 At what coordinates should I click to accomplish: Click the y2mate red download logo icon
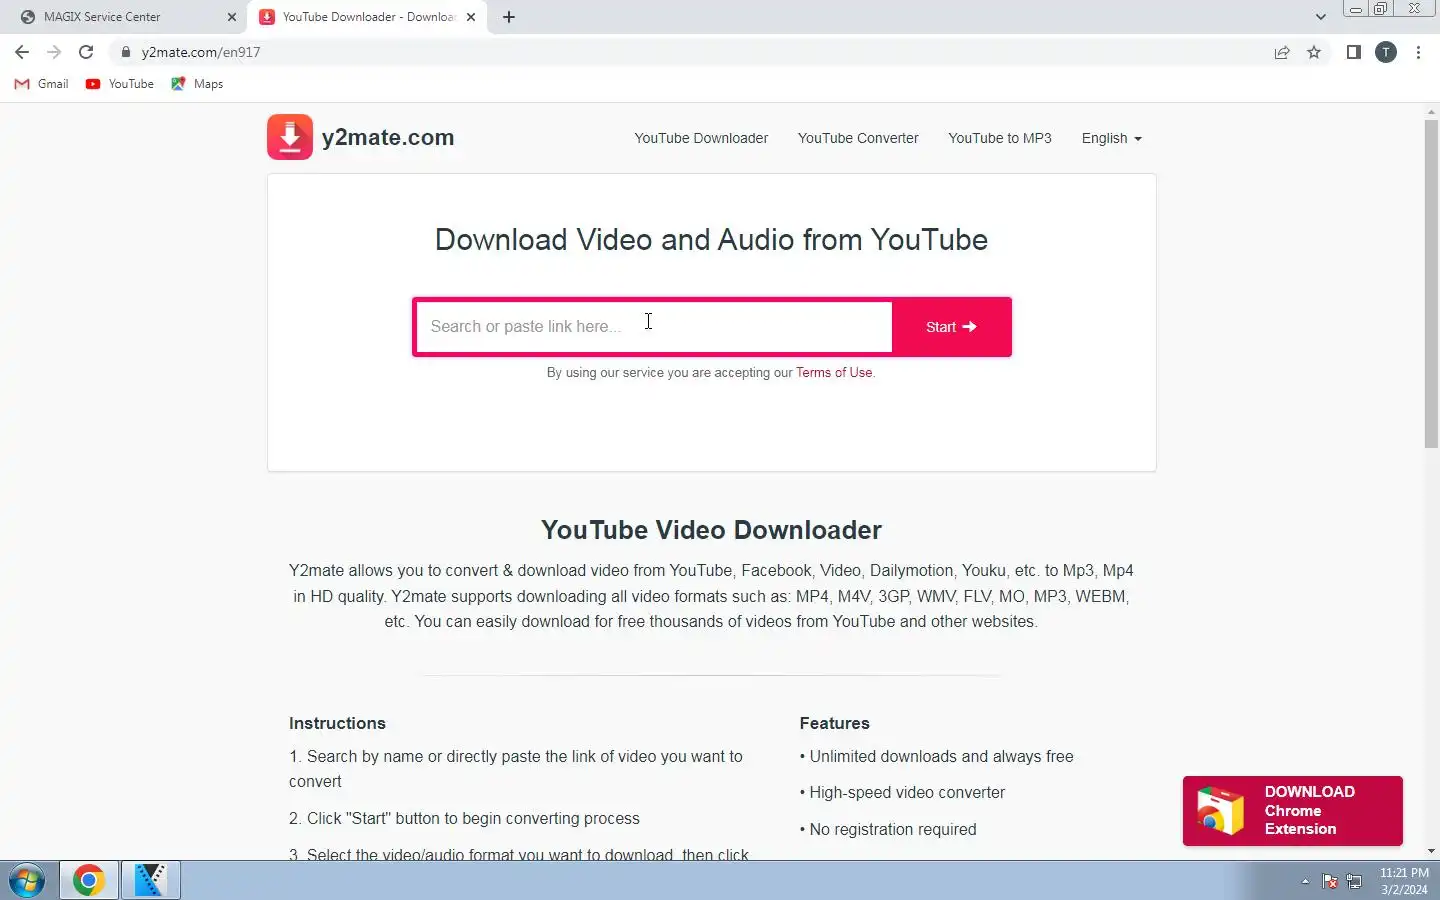click(x=290, y=137)
